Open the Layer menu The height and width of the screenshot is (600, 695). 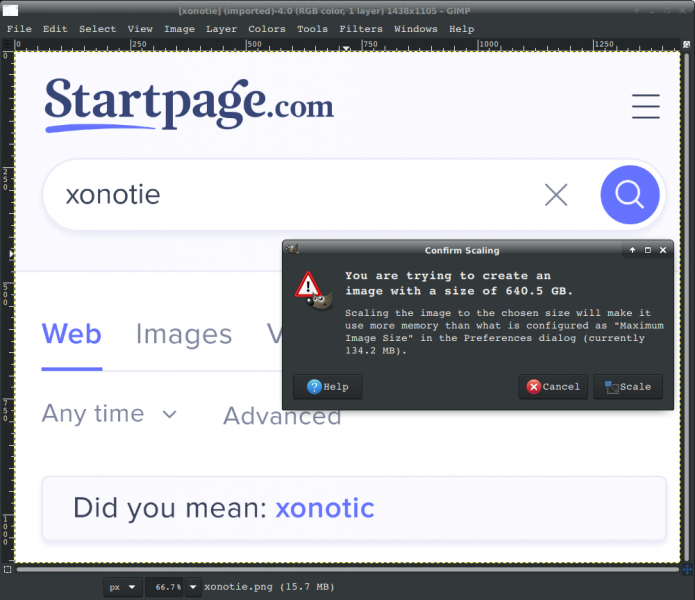pos(221,29)
